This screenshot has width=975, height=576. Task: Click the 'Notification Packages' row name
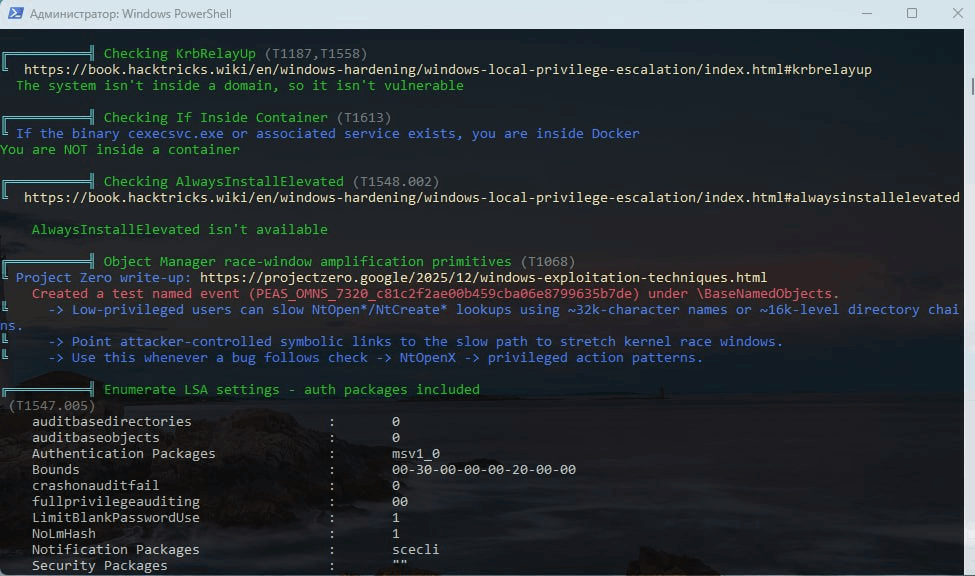[116, 550]
